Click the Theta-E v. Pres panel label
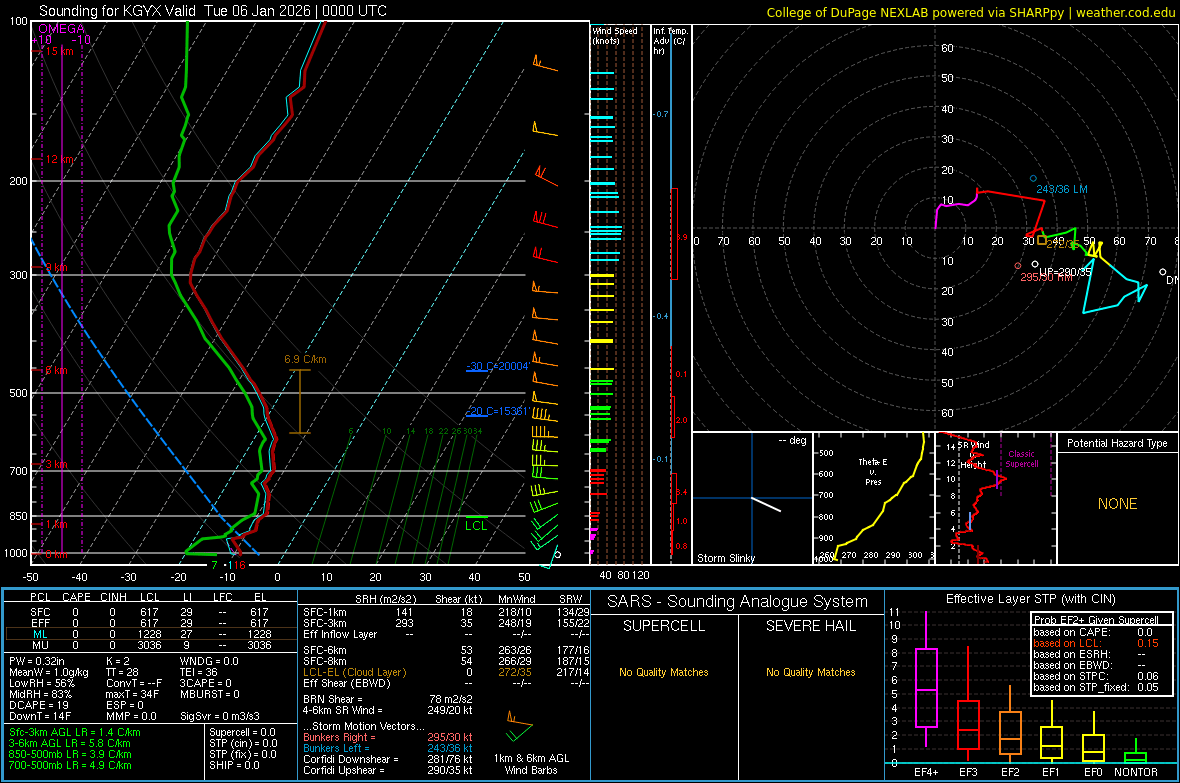The image size is (1180, 783). coord(873,471)
